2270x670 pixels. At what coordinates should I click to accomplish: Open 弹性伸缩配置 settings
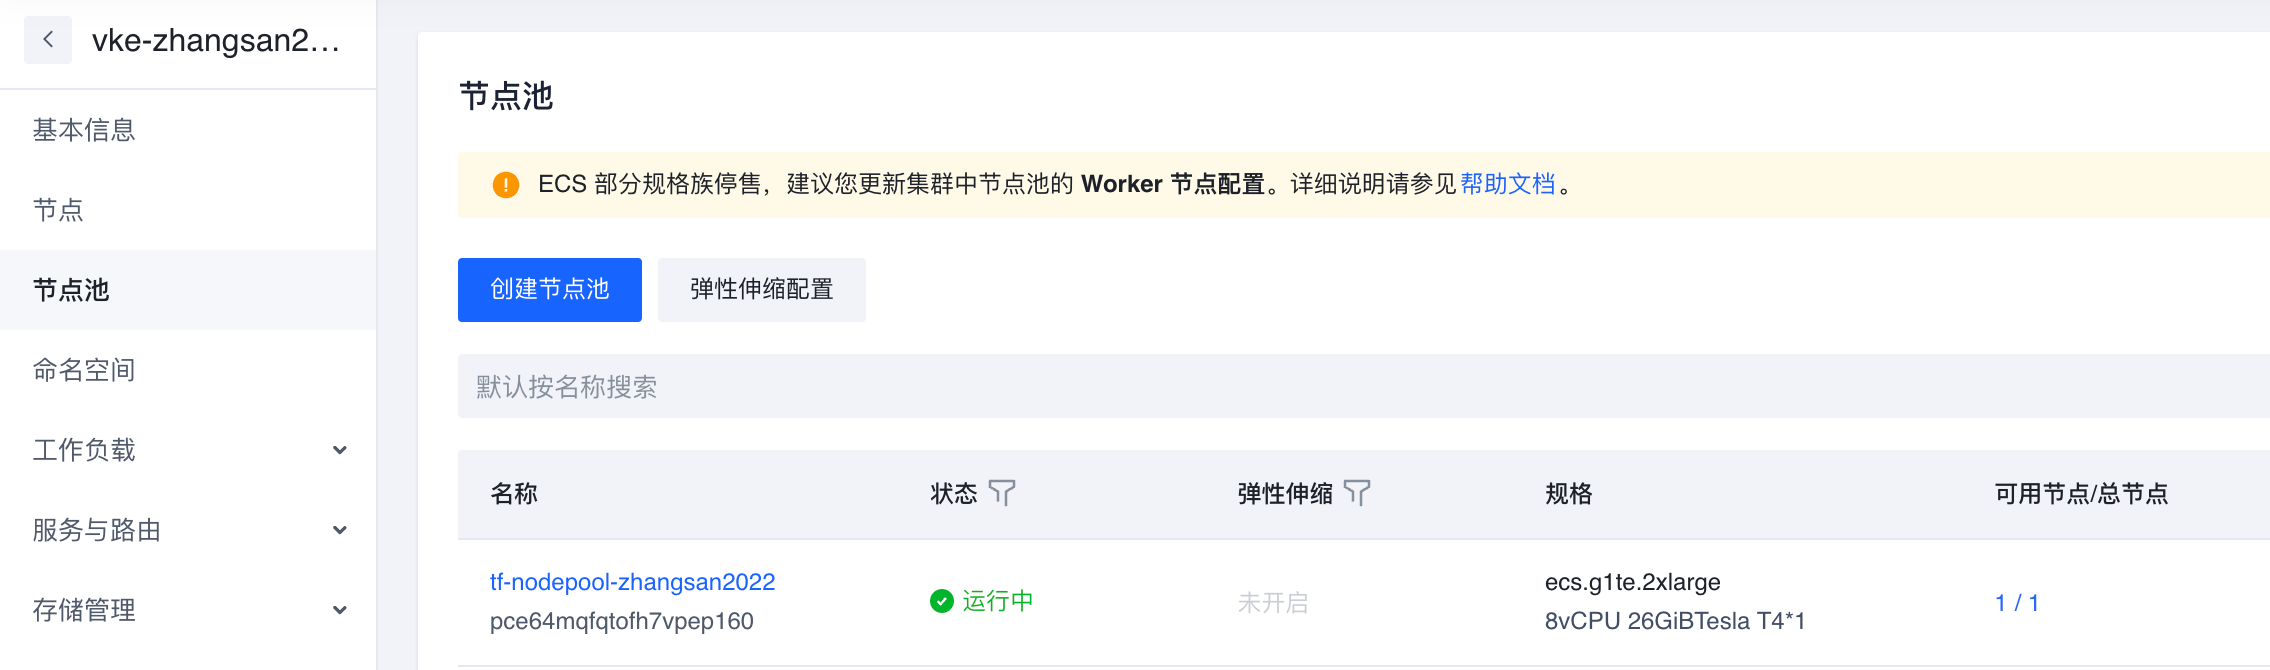(762, 290)
